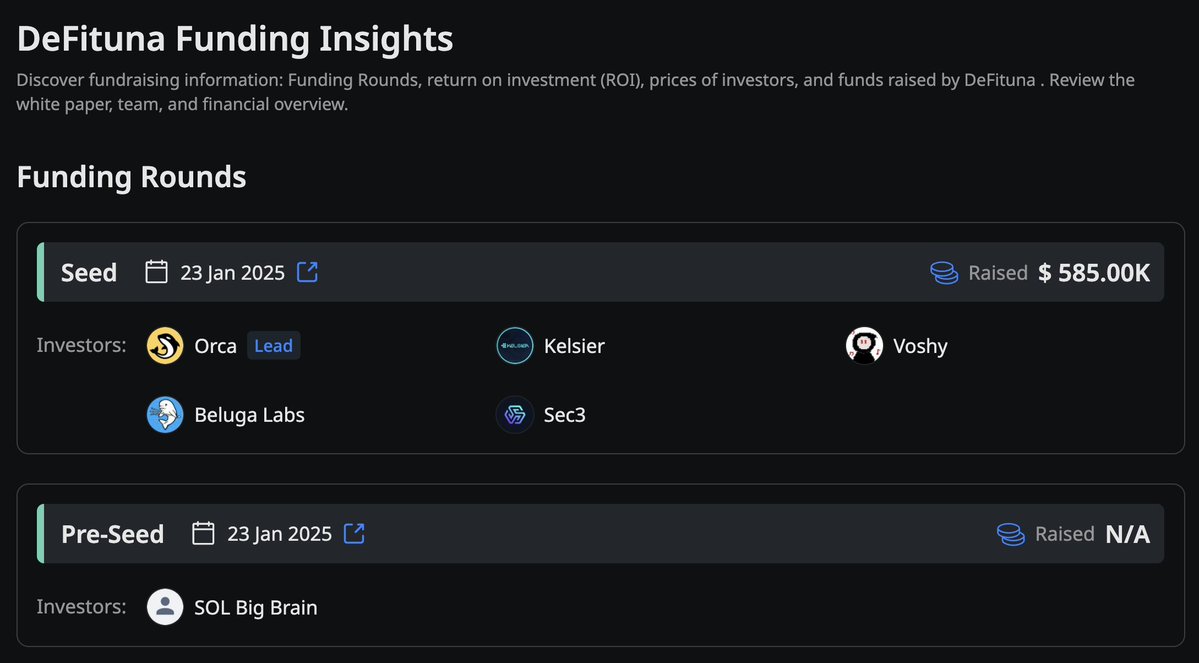Click the Raised label in Pre-Seed header

click(1064, 534)
